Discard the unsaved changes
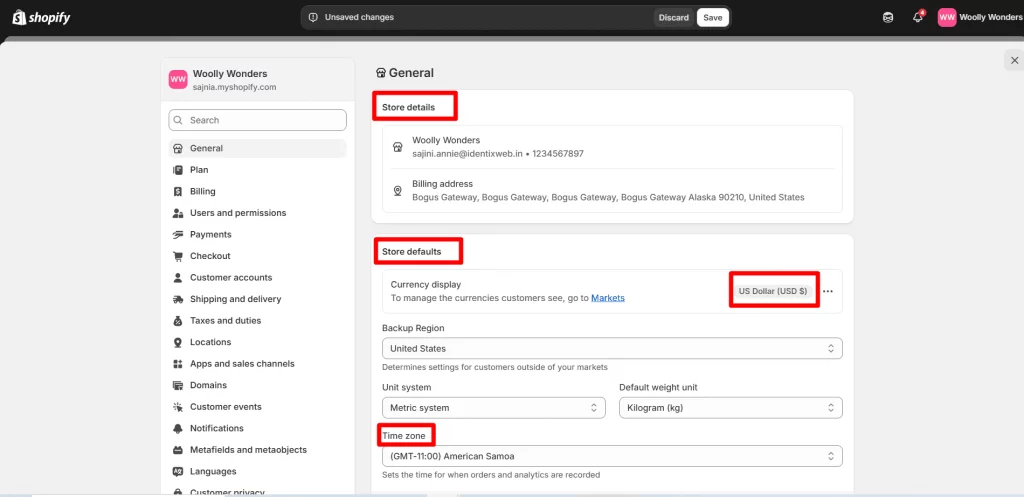The height and width of the screenshot is (497, 1024). (673, 18)
